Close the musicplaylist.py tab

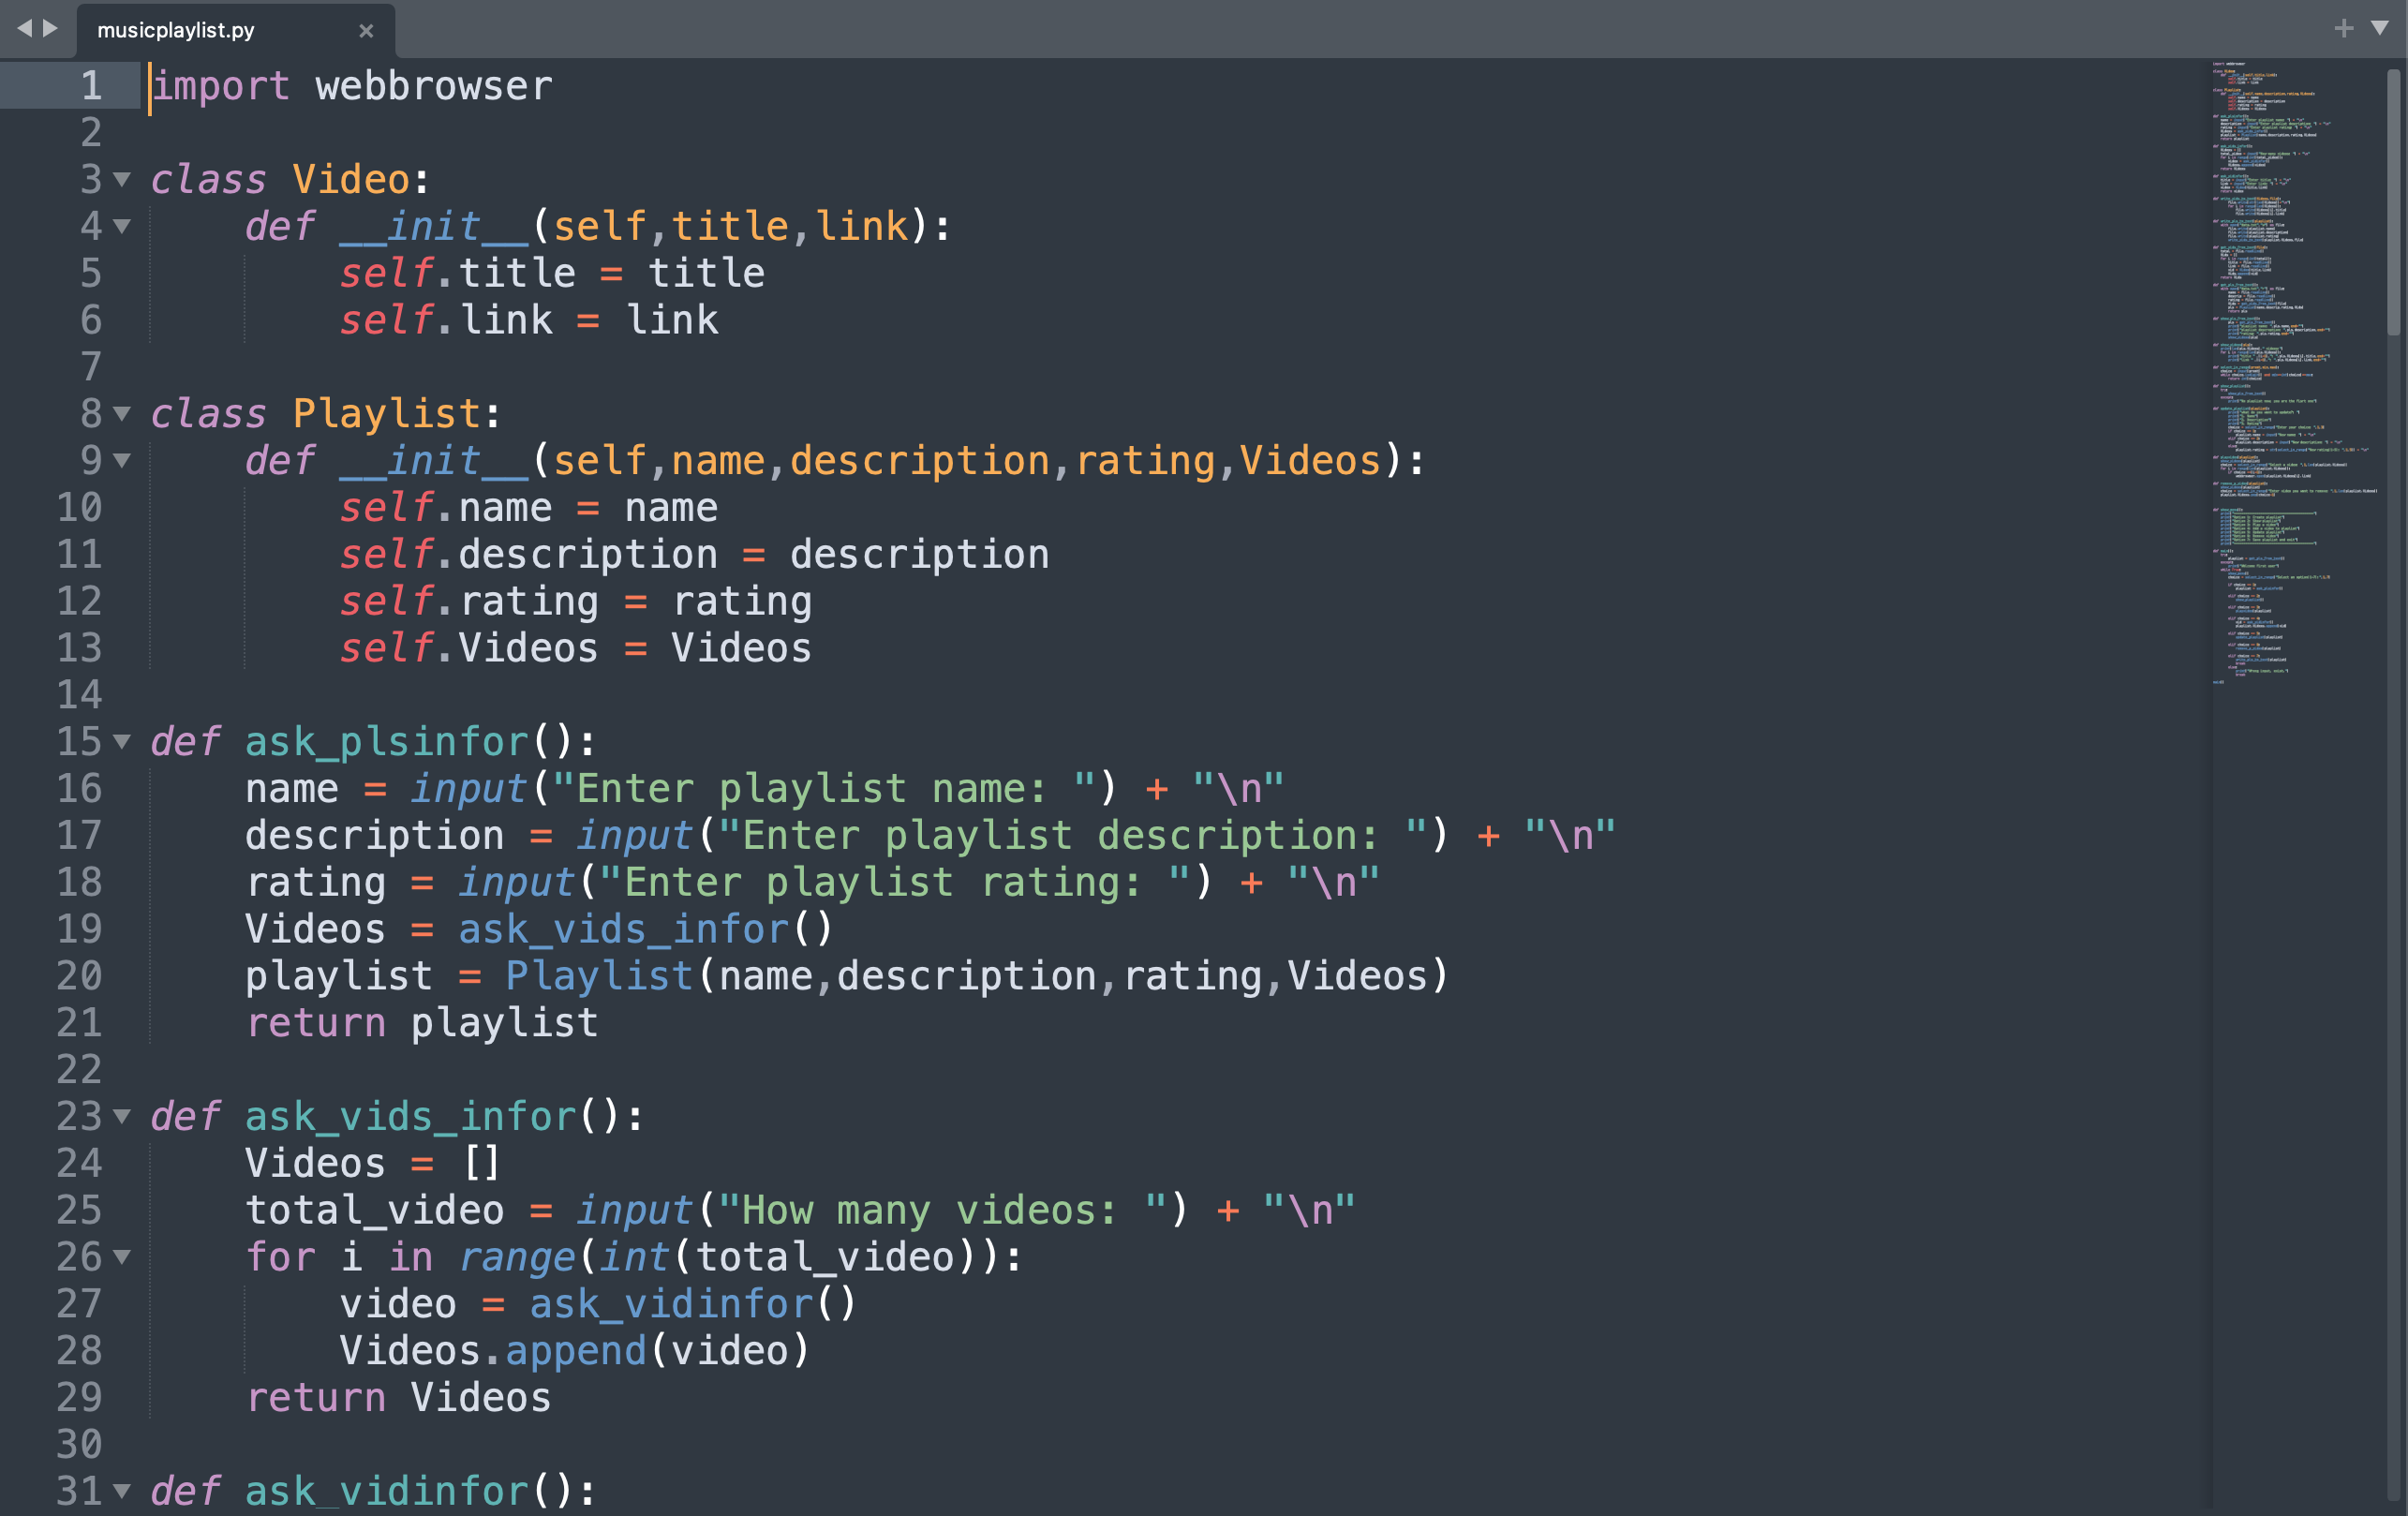pyautogui.click(x=366, y=31)
